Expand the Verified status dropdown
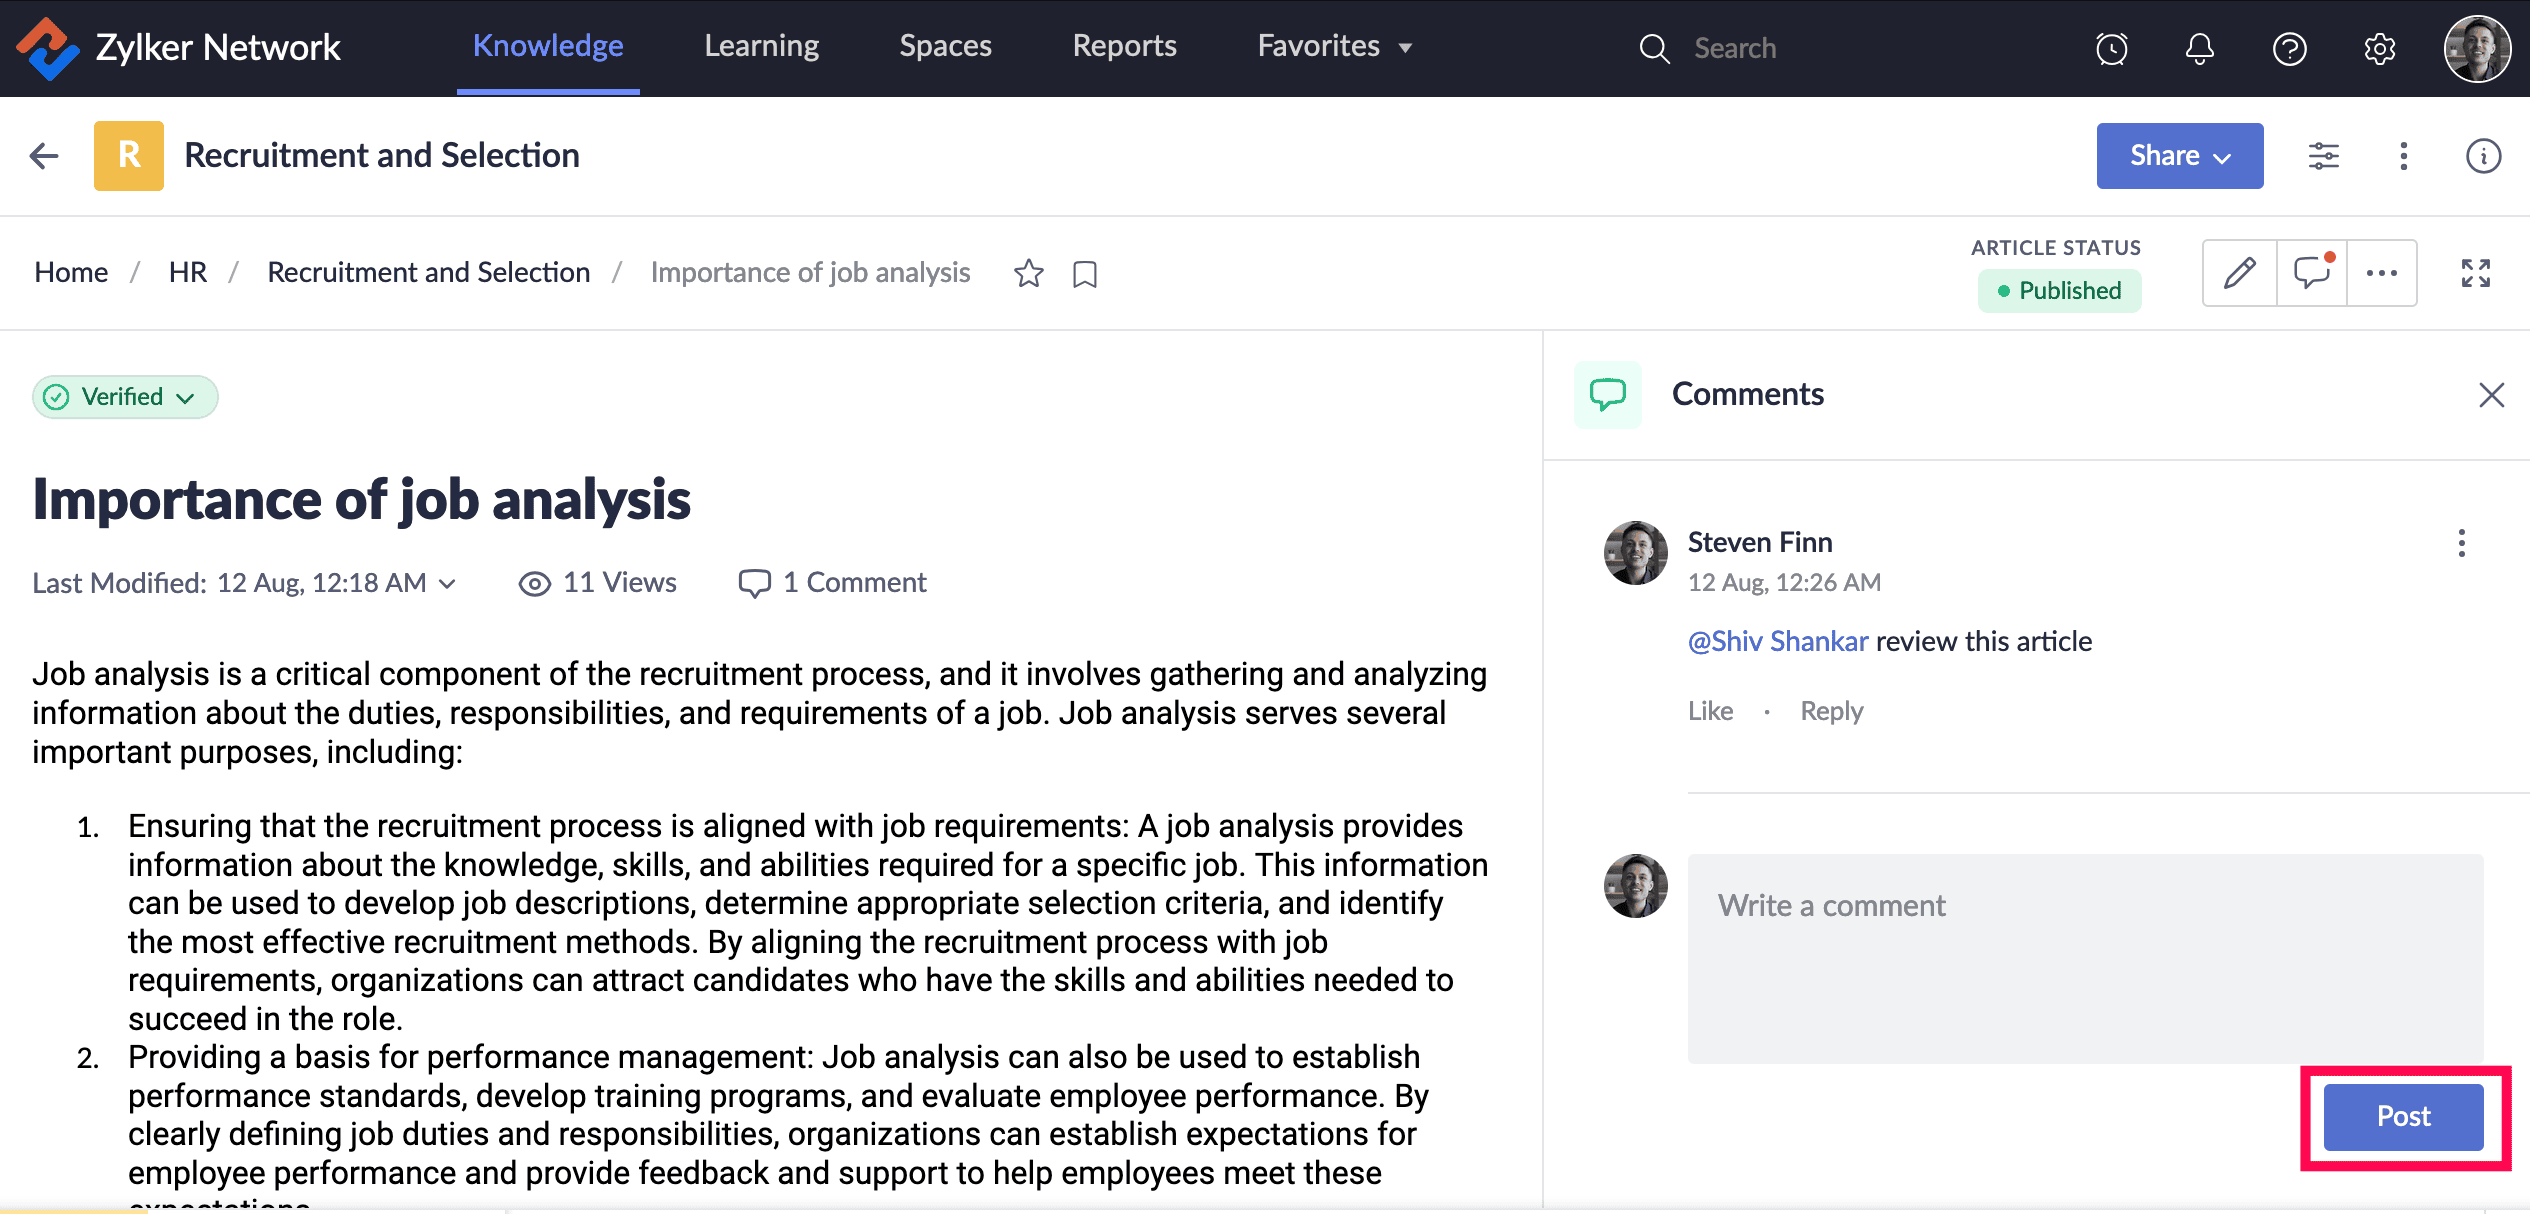Image resolution: width=2530 pixels, height=1214 pixels. click(126, 397)
